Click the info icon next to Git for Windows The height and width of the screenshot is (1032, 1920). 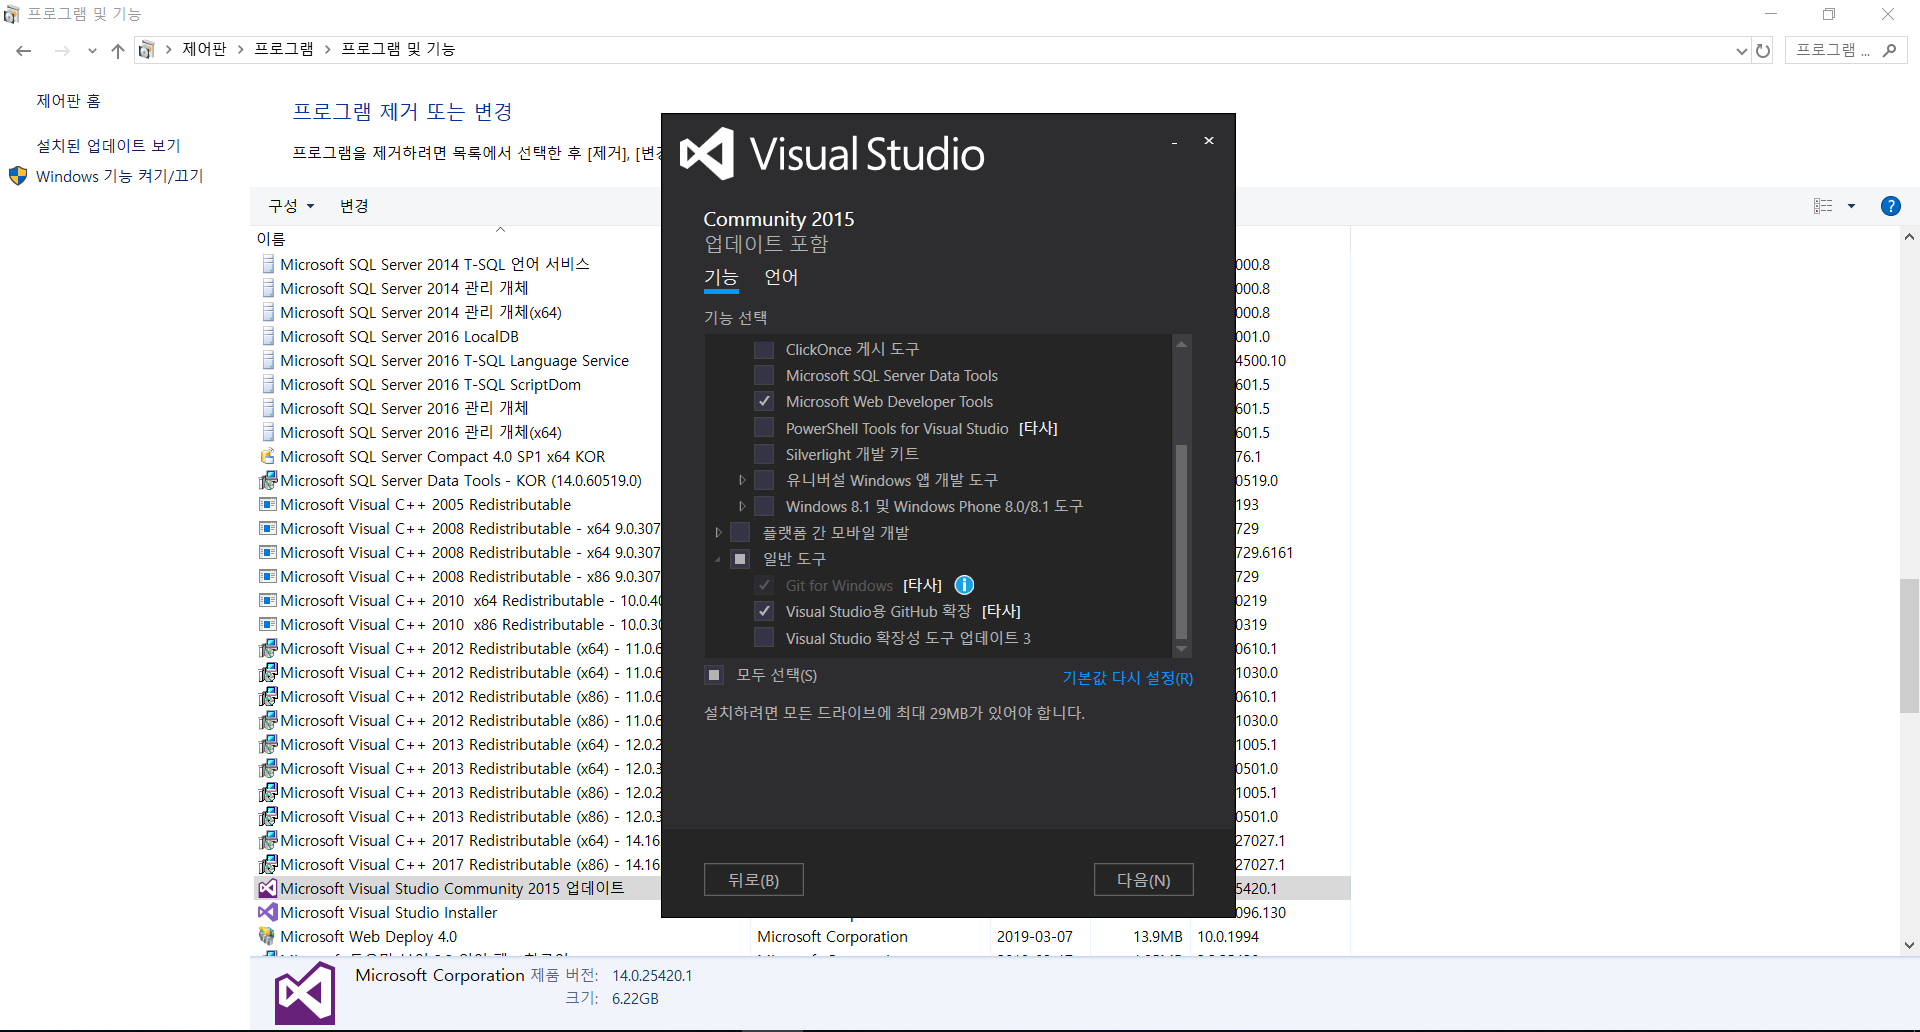(x=964, y=585)
